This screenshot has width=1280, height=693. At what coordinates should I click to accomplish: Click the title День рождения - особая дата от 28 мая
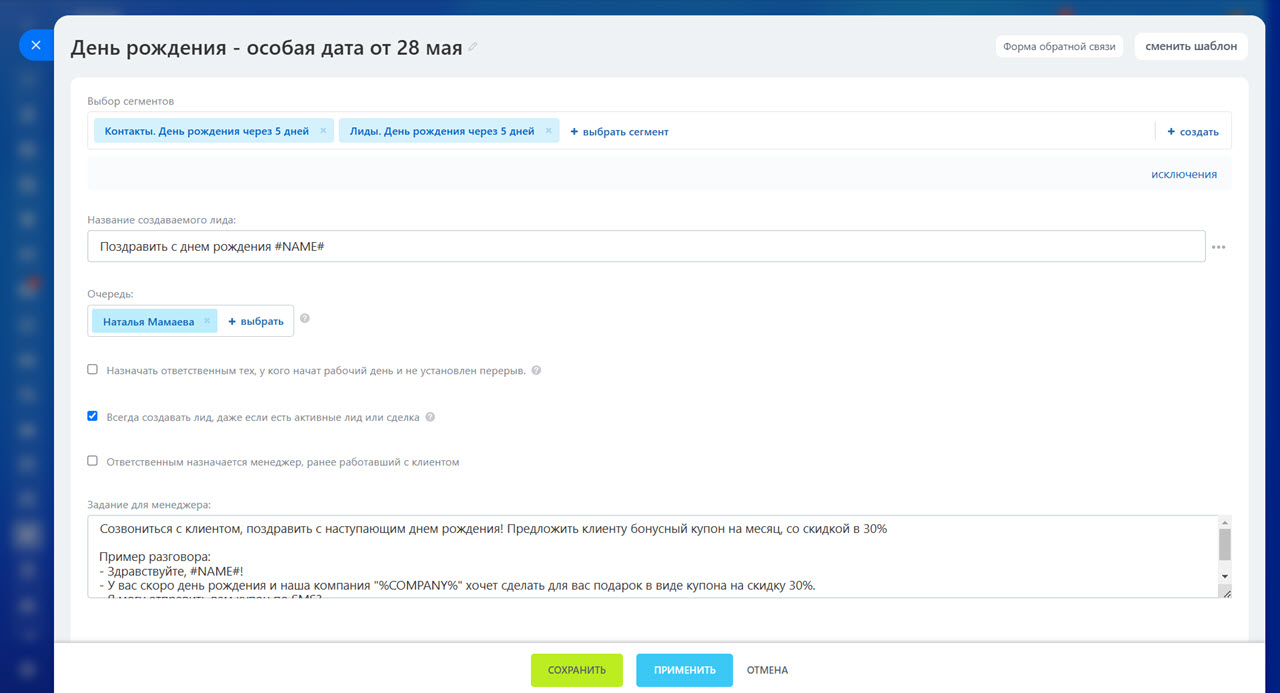tap(266, 46)
